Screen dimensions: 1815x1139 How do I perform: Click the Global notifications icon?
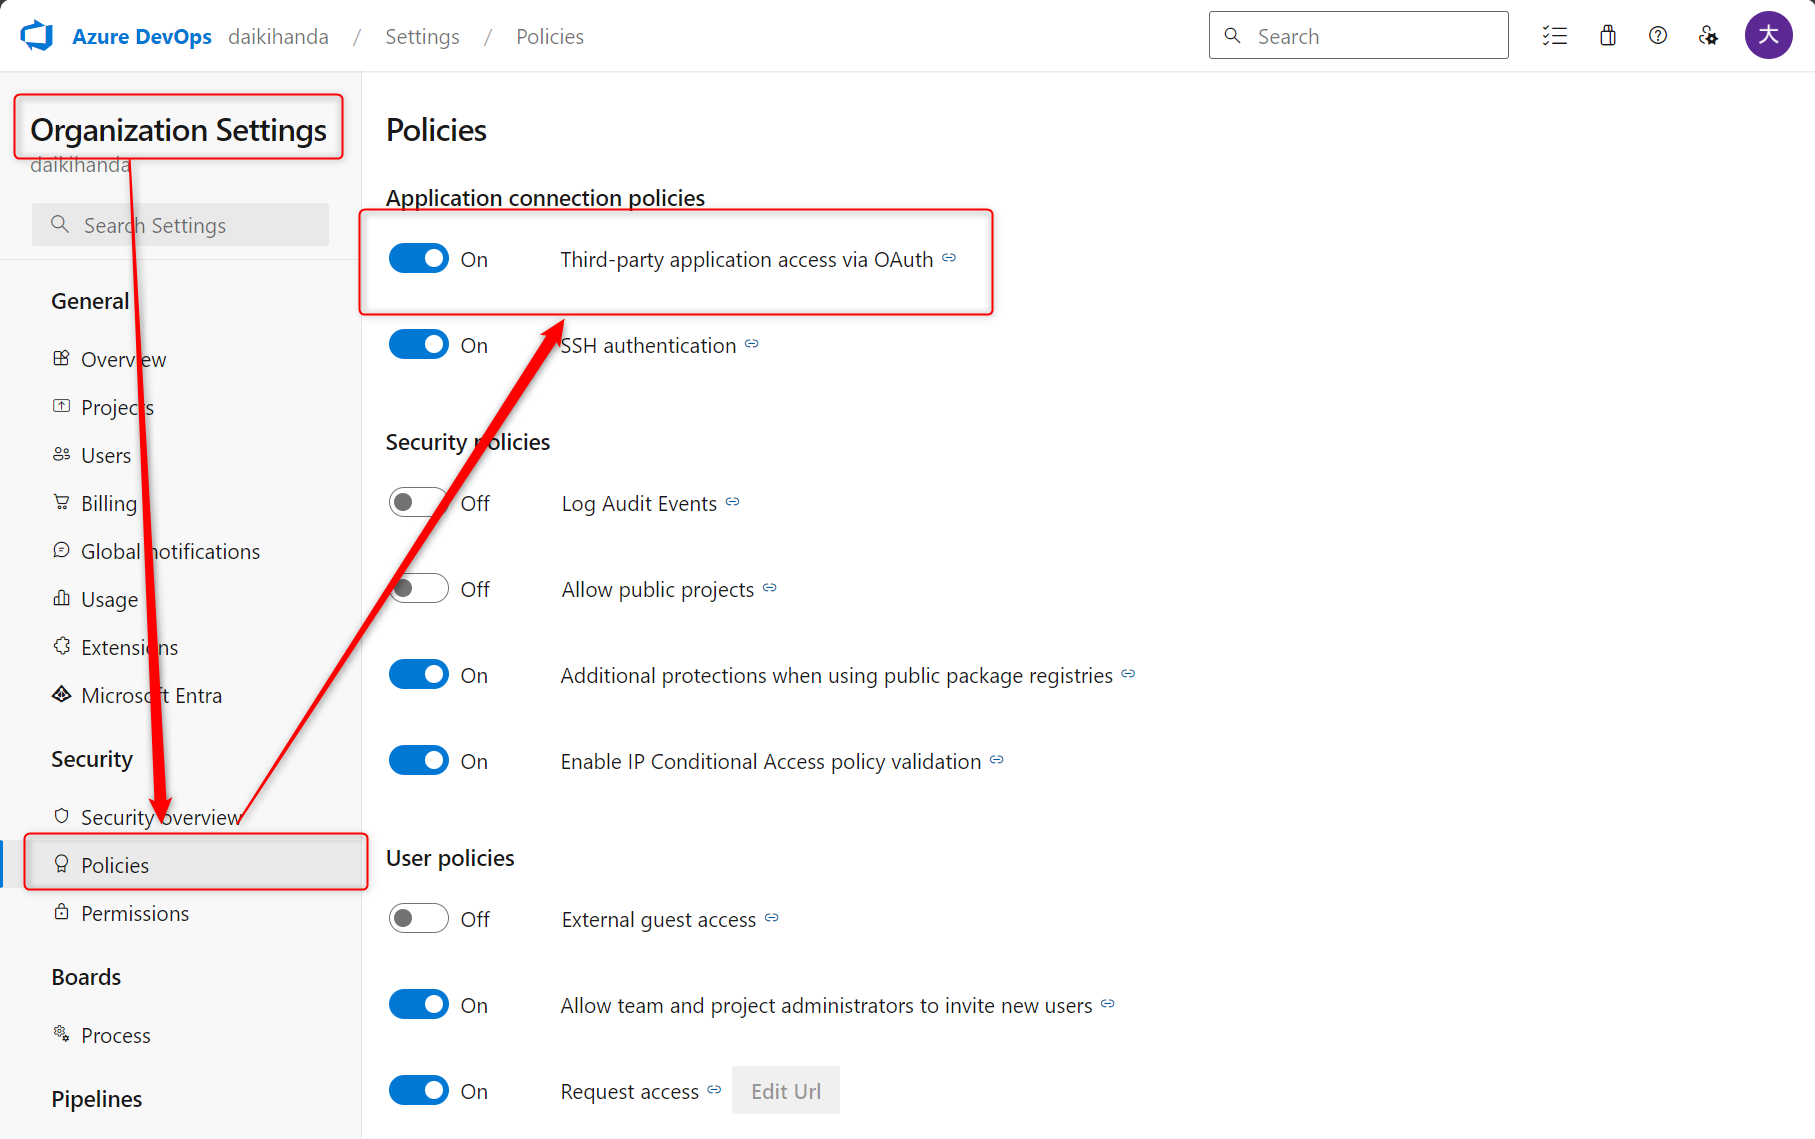pos(62,550)
